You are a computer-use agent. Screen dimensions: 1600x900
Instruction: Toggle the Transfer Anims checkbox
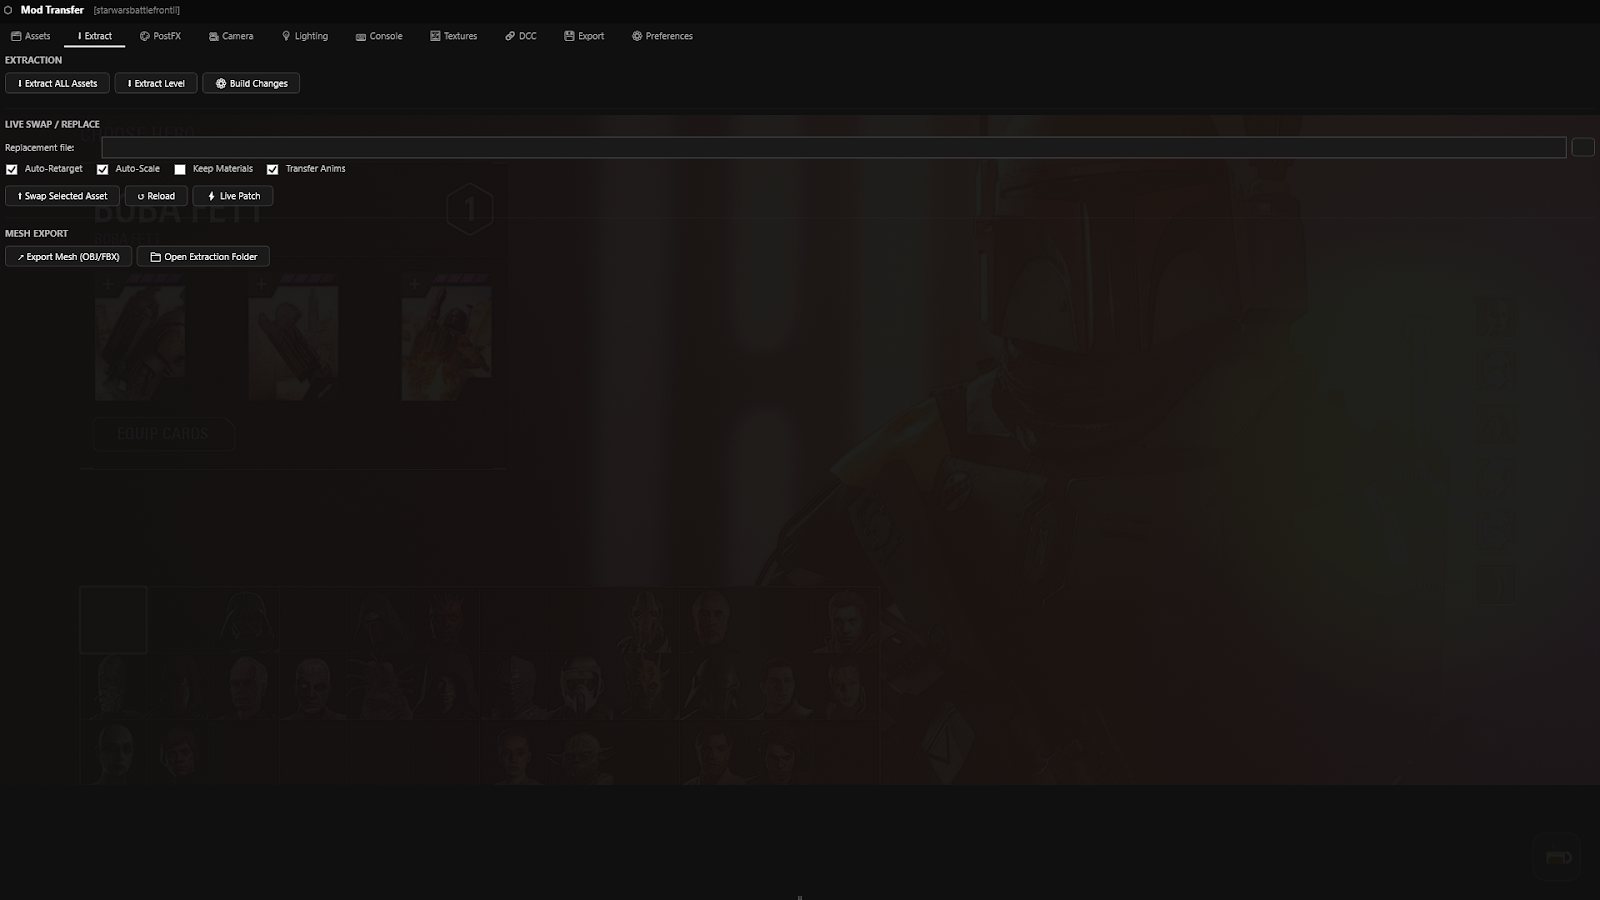coord(272,169)
